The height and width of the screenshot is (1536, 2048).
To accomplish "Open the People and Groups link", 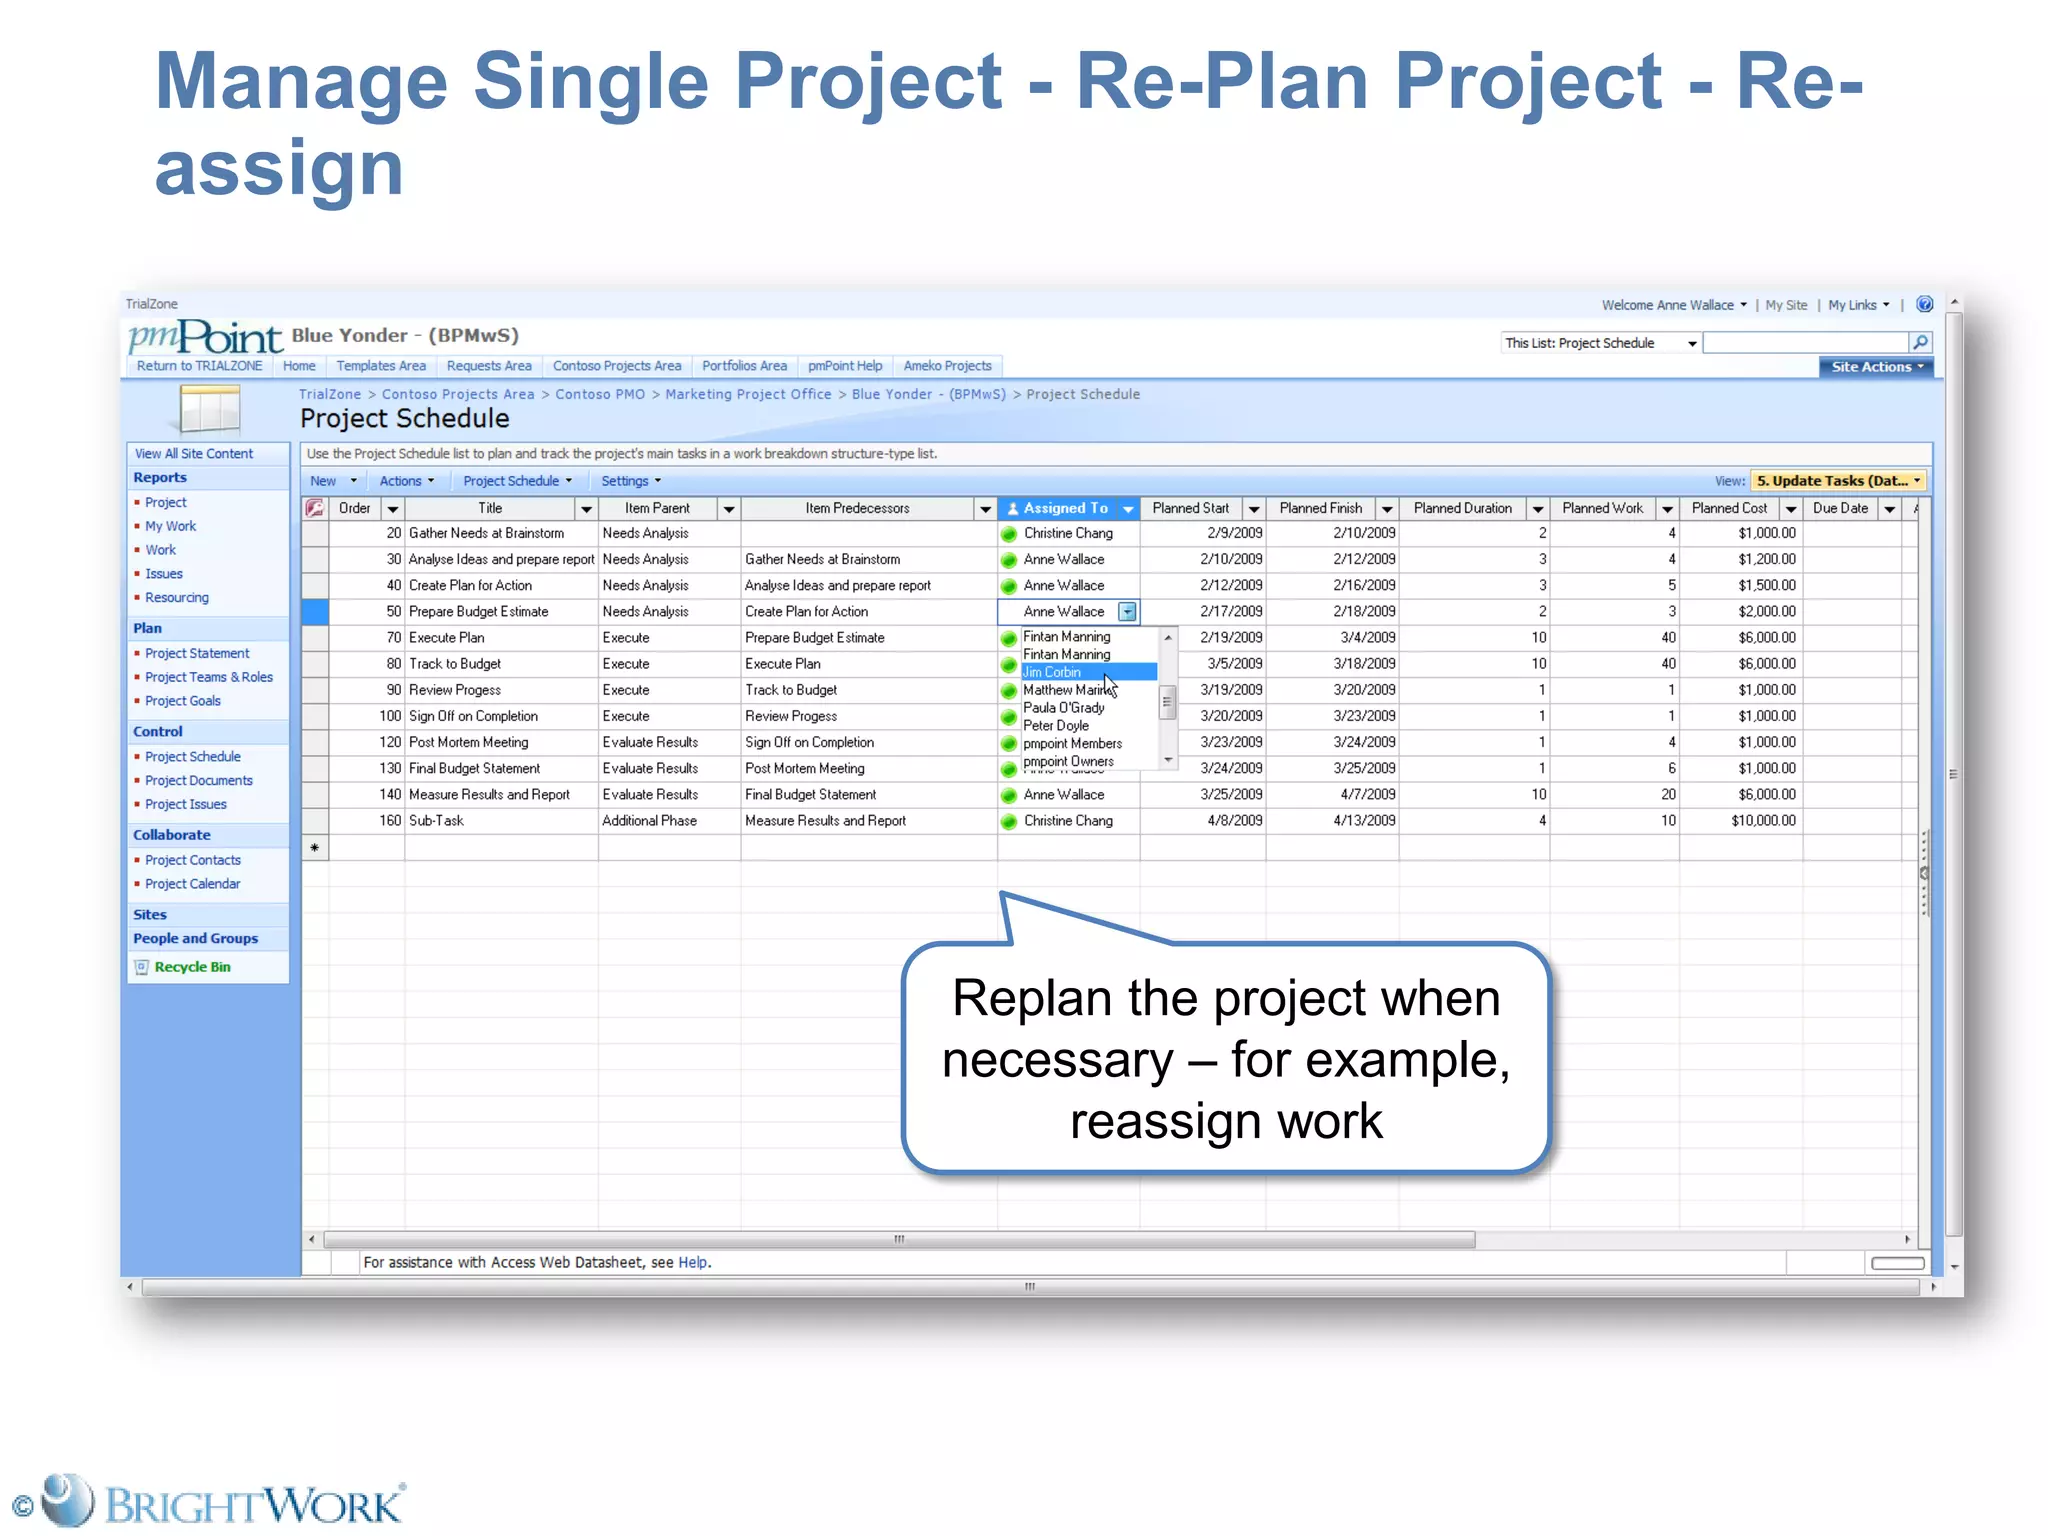I will click(x=196, y=939).
